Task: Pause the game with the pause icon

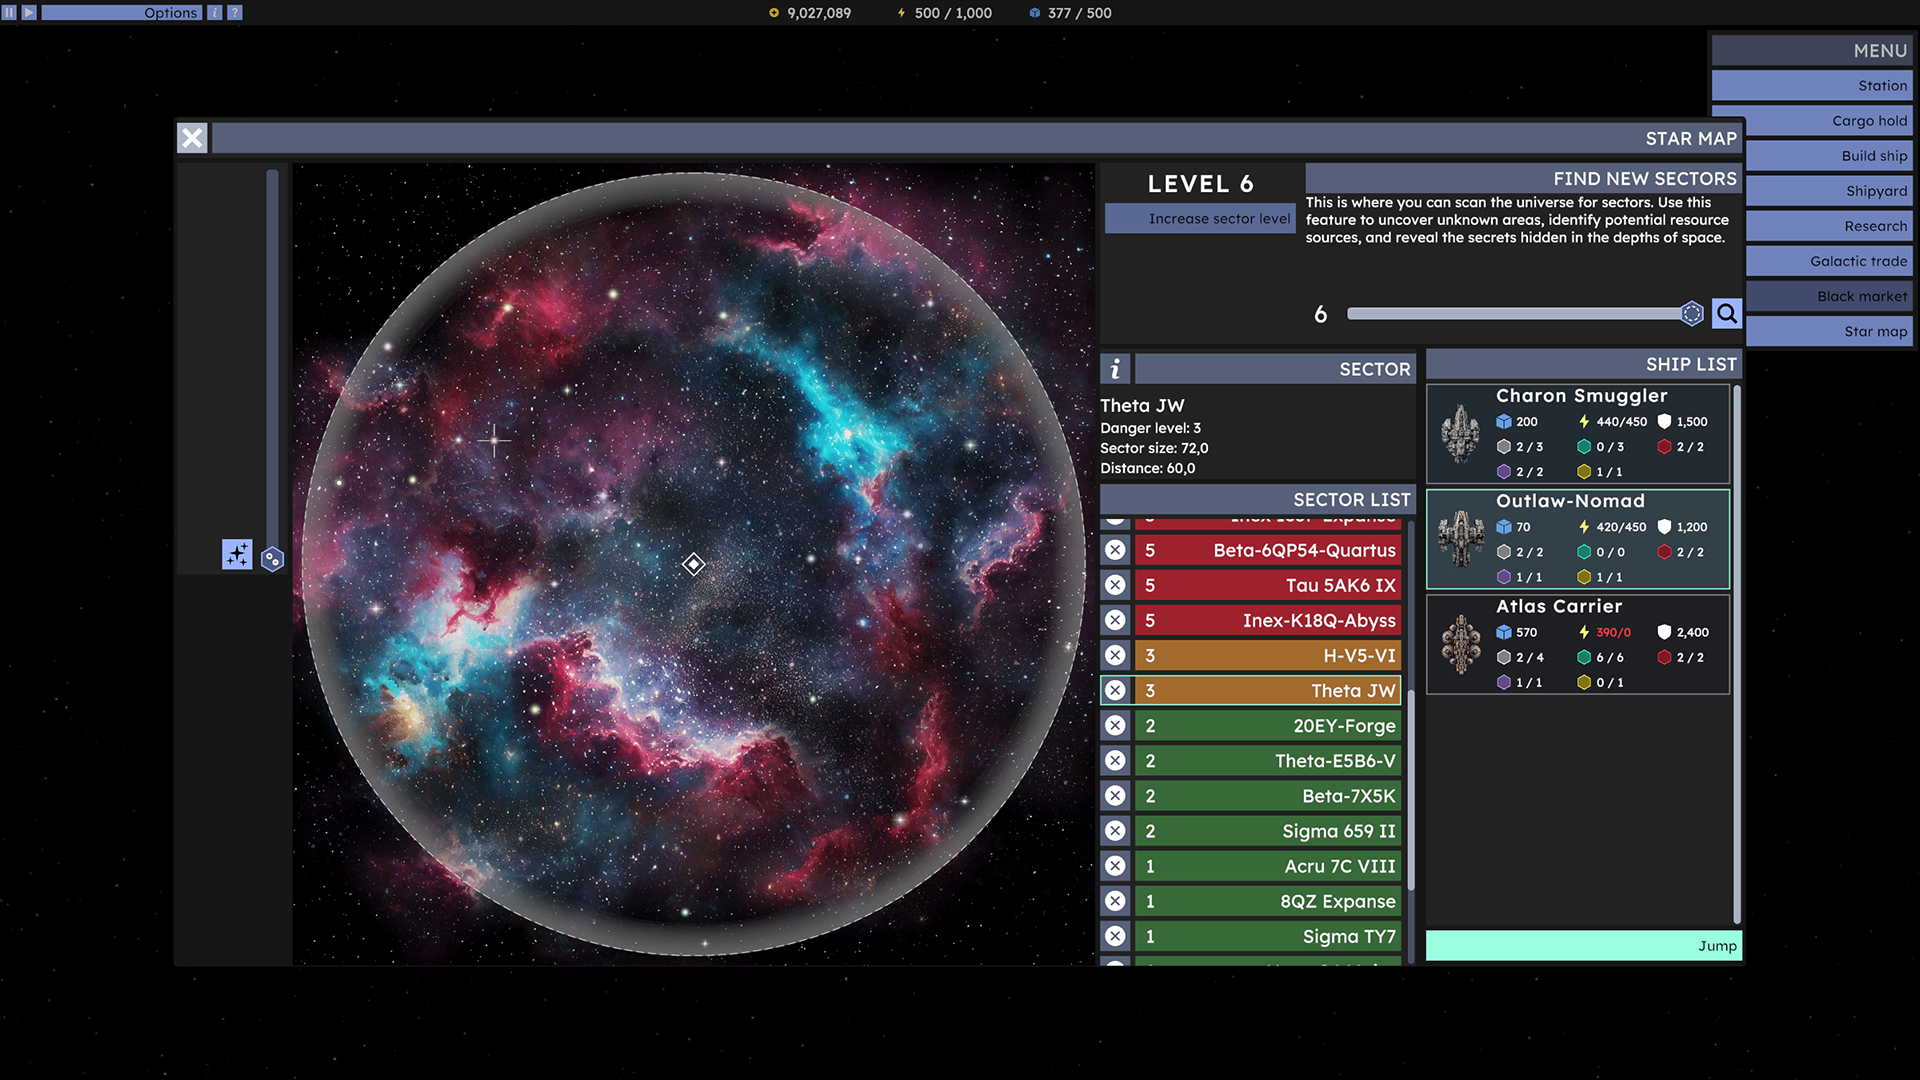Action: [x=9, y=13]
